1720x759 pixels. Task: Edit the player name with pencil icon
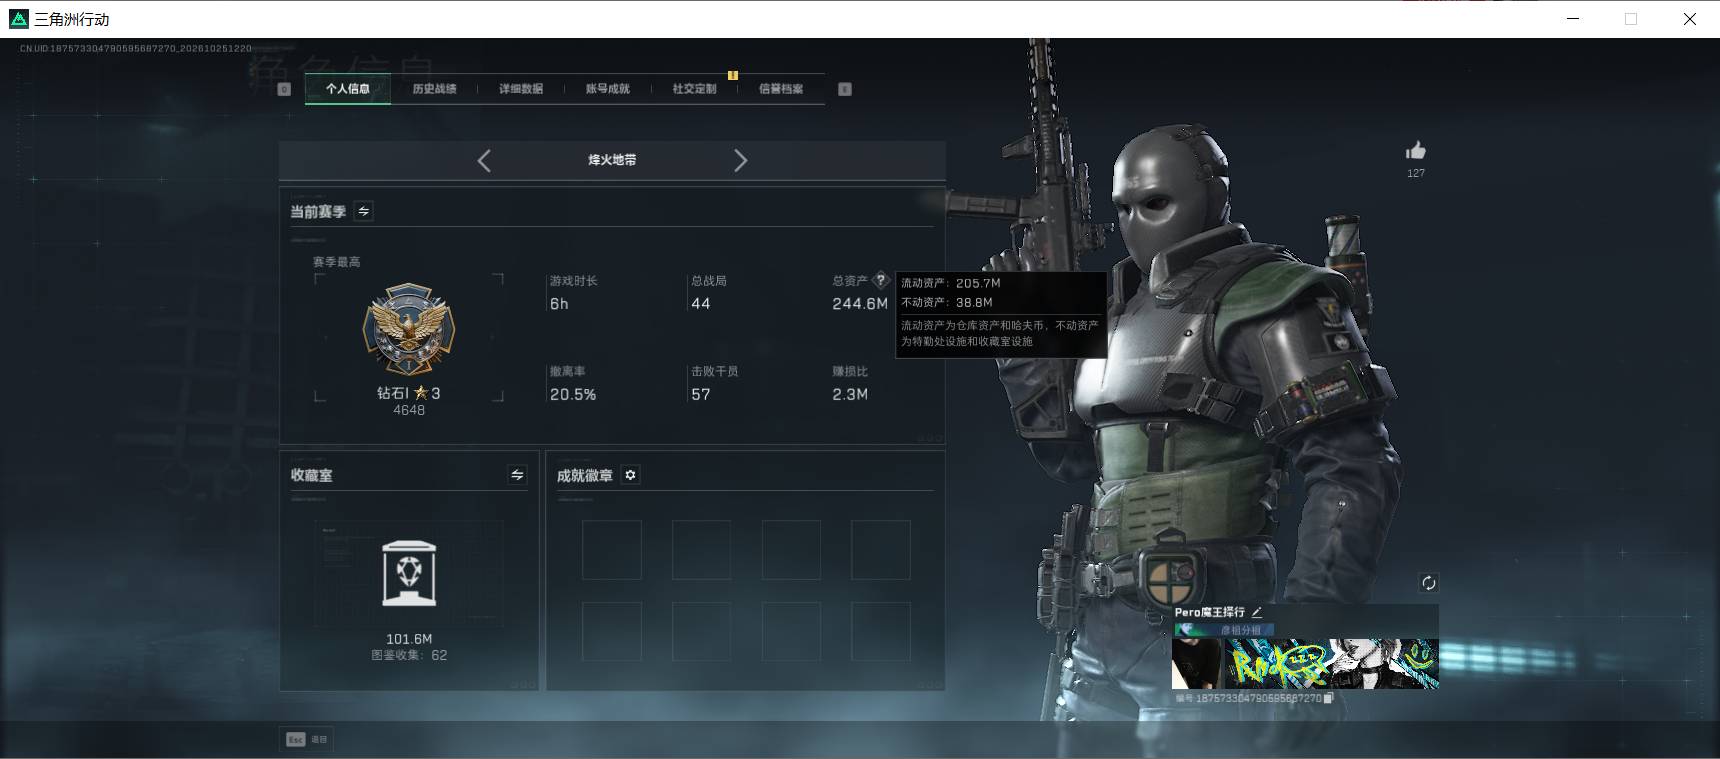click(1257, 612)
